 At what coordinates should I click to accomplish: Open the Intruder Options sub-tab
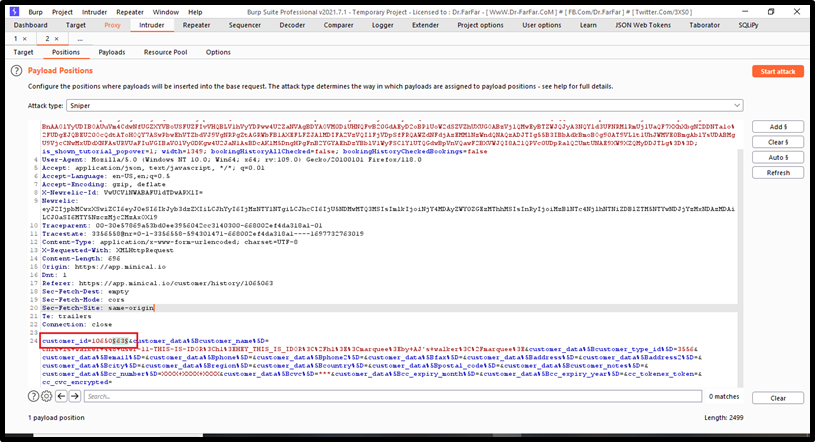click(x=218, y=52)
